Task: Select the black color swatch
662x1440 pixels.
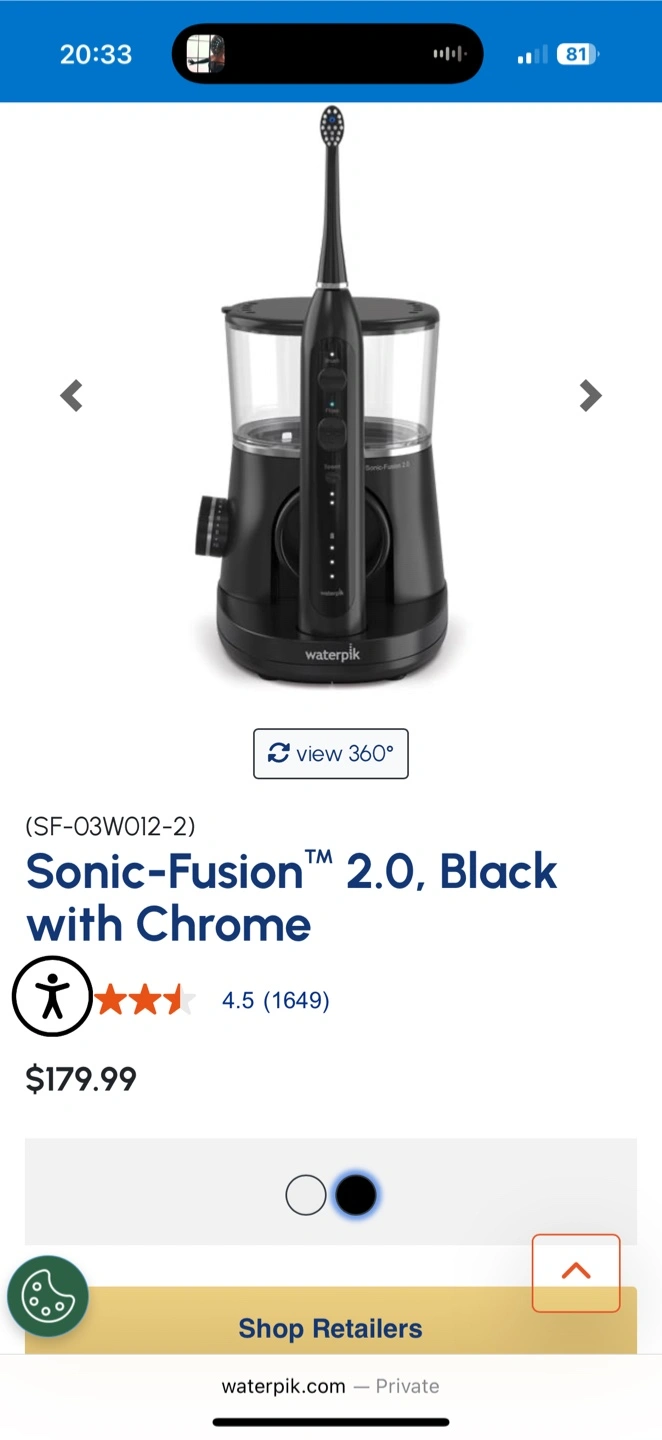Action: point(356,1194)
